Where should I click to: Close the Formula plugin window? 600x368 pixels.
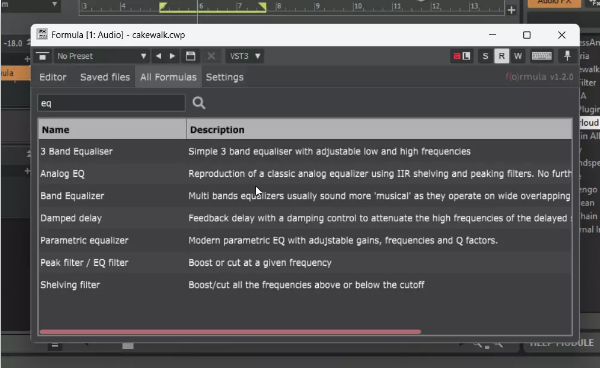[561, 35]
